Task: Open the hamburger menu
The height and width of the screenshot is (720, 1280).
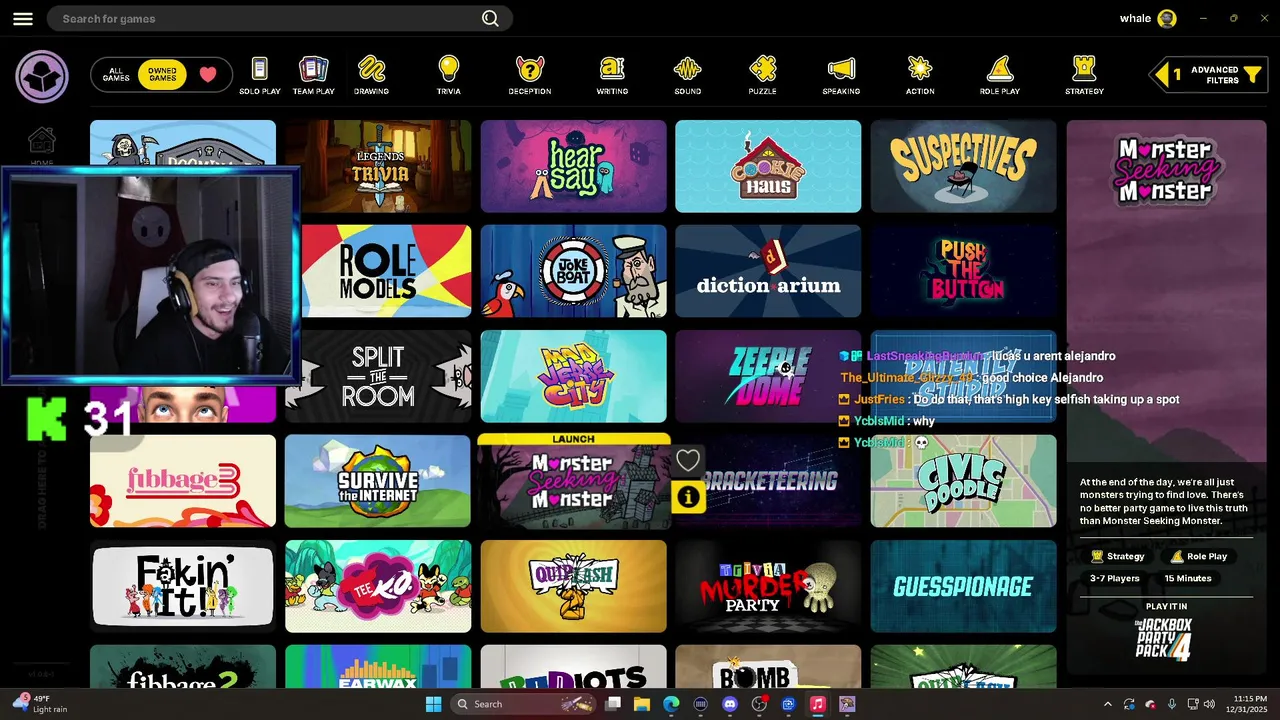Action: pyautogui.click(x=23, y=19)
